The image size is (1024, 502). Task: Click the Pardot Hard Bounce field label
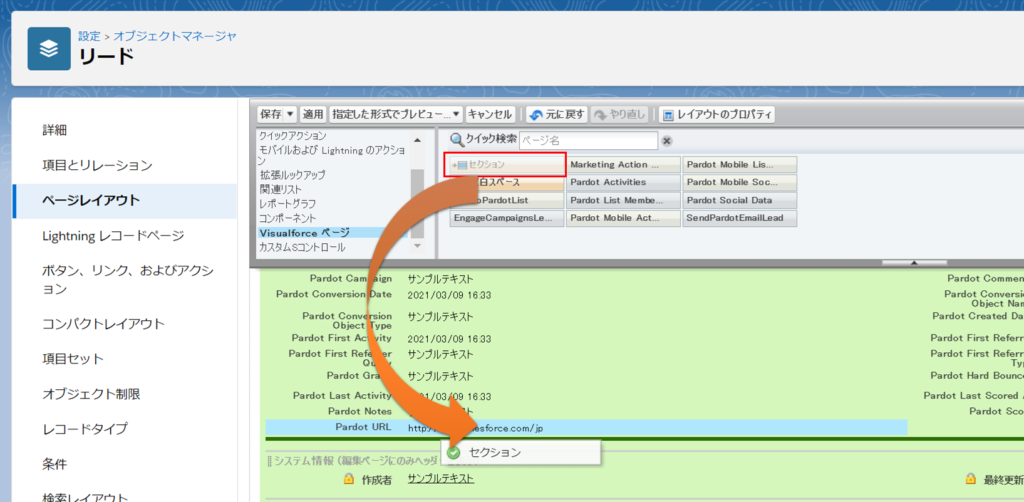(977, 376)
